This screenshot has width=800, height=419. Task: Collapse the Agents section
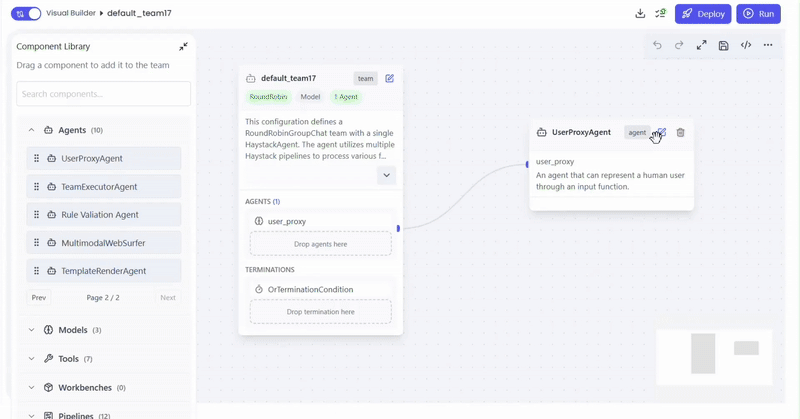tap(31, 130)
